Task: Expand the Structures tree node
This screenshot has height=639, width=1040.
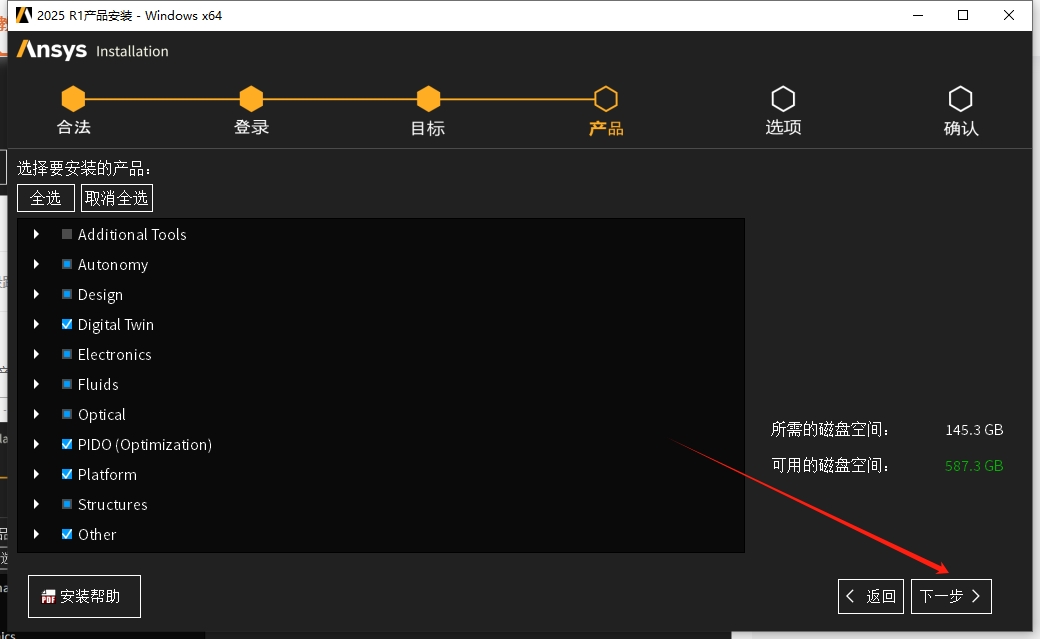Action: pos(36,504)
